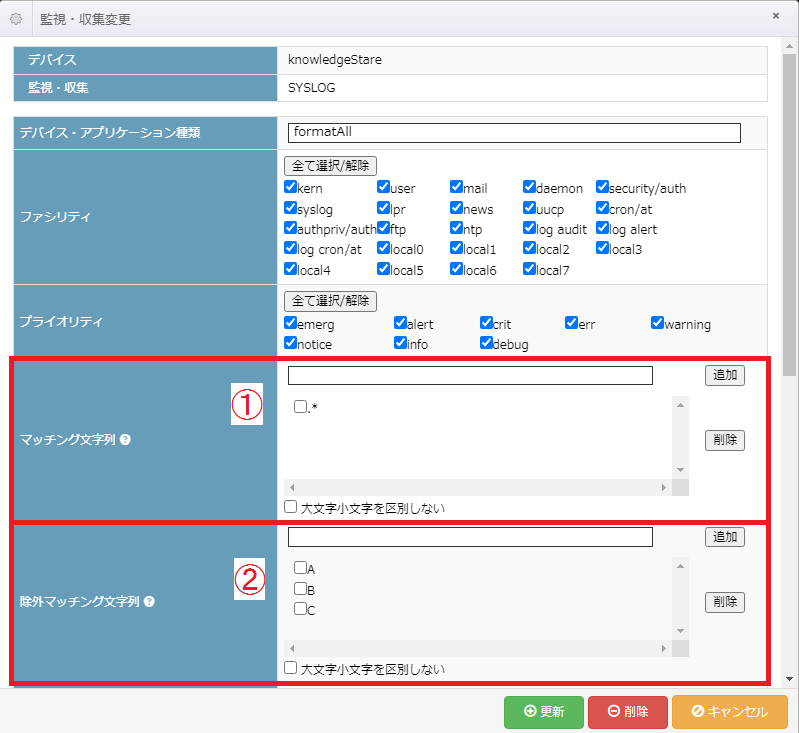Uncheck the kern facility checkbox

click(x=290, y=187)
